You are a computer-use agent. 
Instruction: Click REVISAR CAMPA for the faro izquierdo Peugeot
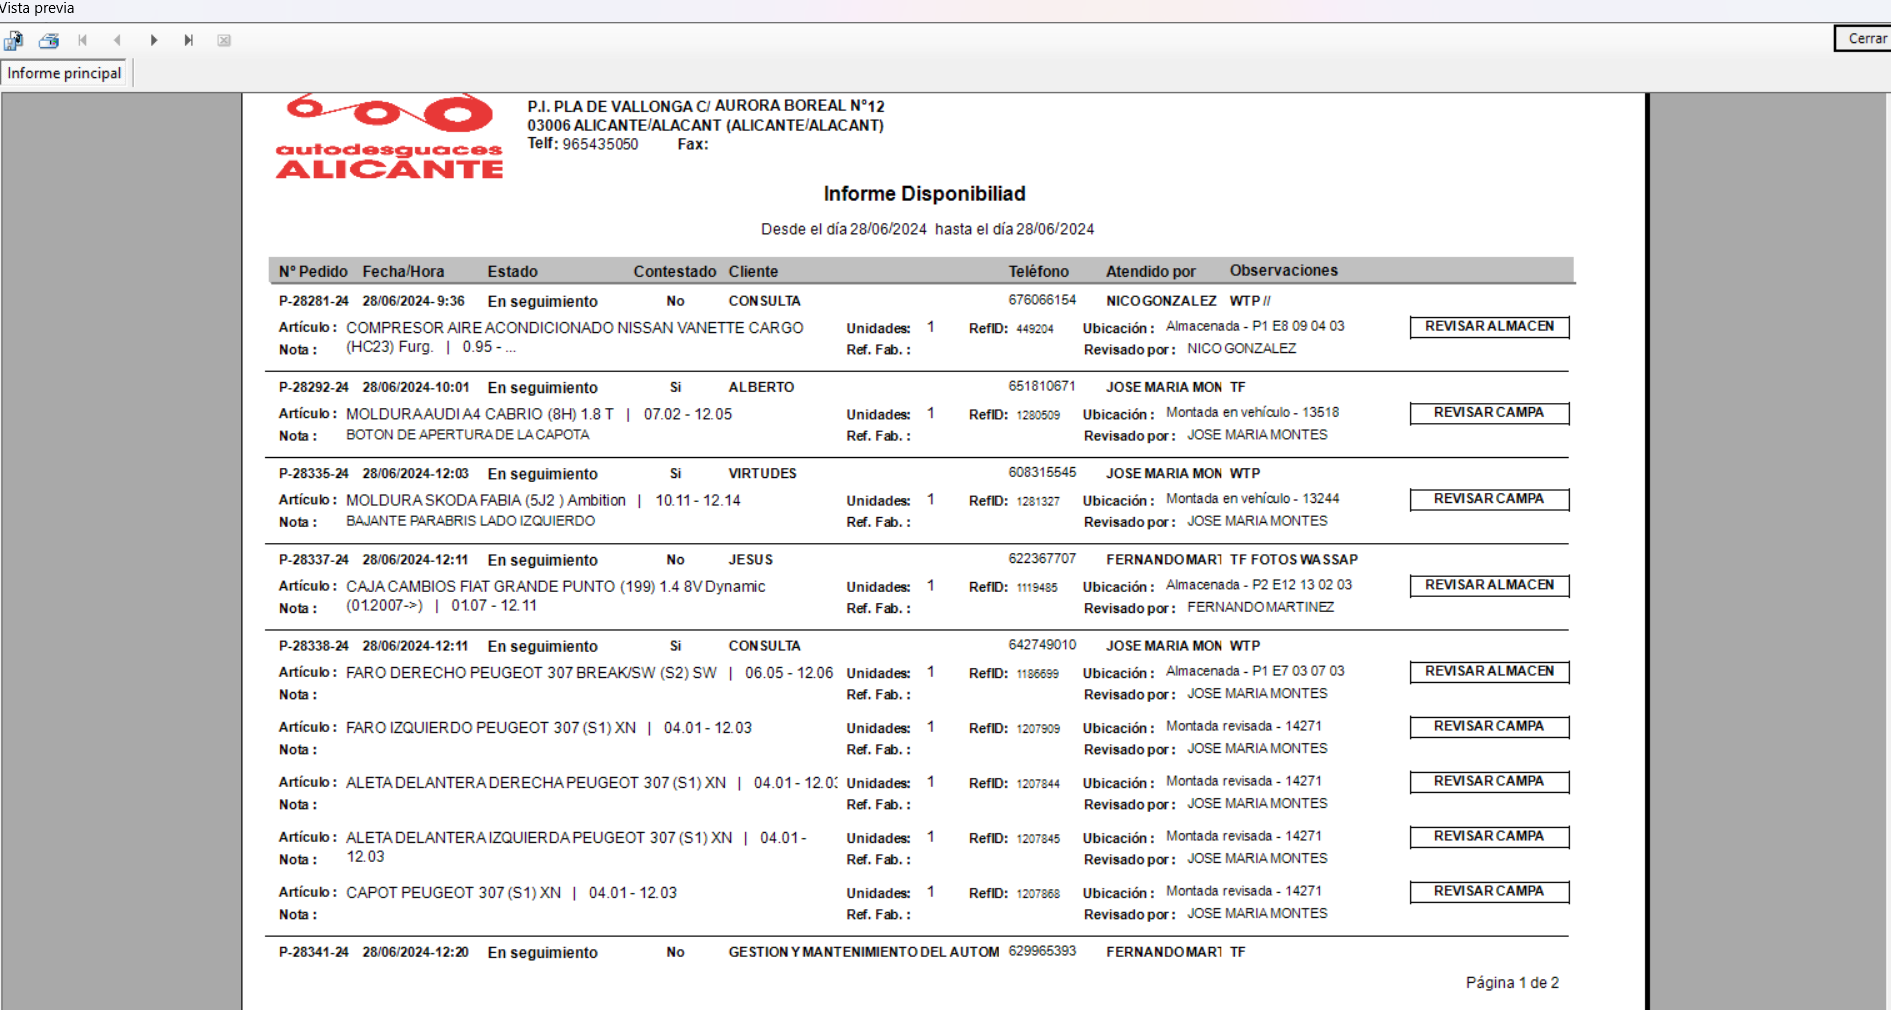[1489, 727]
